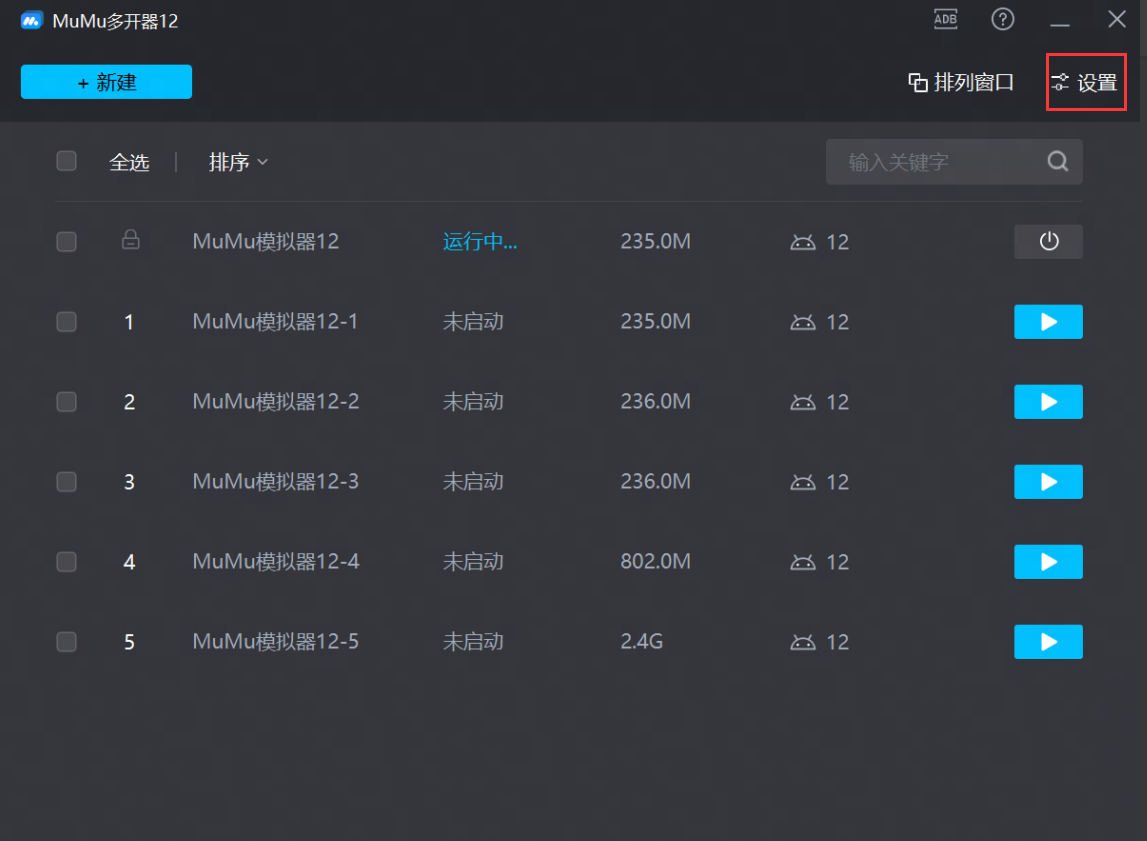Click the MuMu模拟器12-4 instance name
The image size is (1147, 841).
point(276,562)
